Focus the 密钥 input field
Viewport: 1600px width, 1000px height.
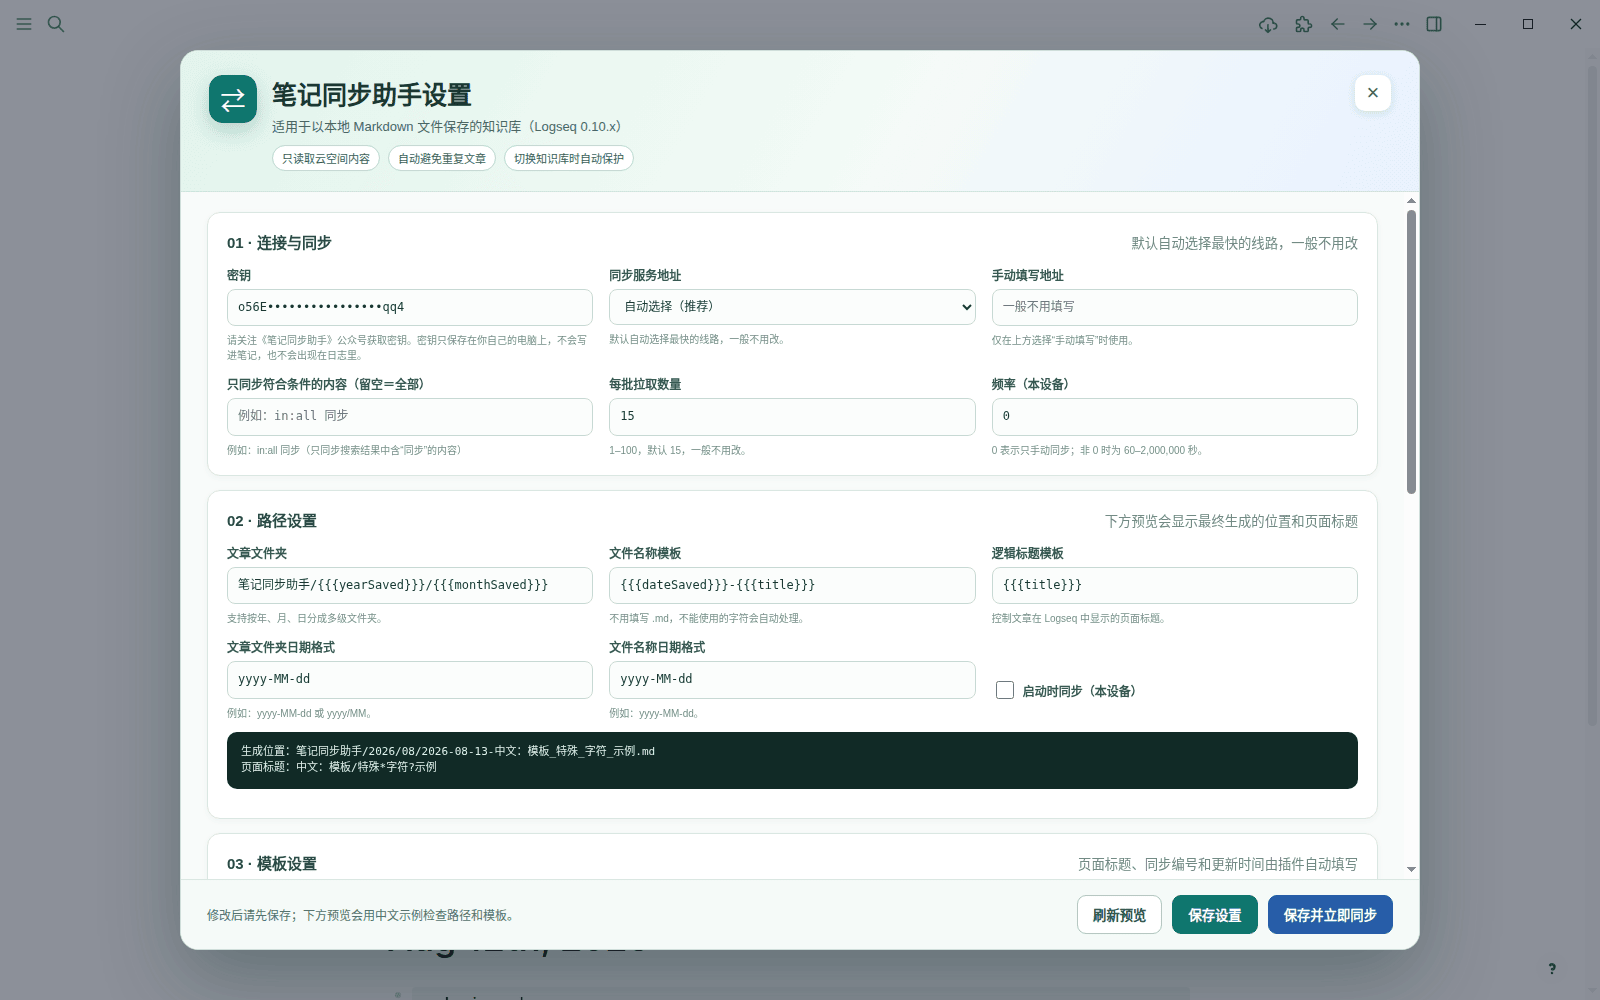click(410, 307)
